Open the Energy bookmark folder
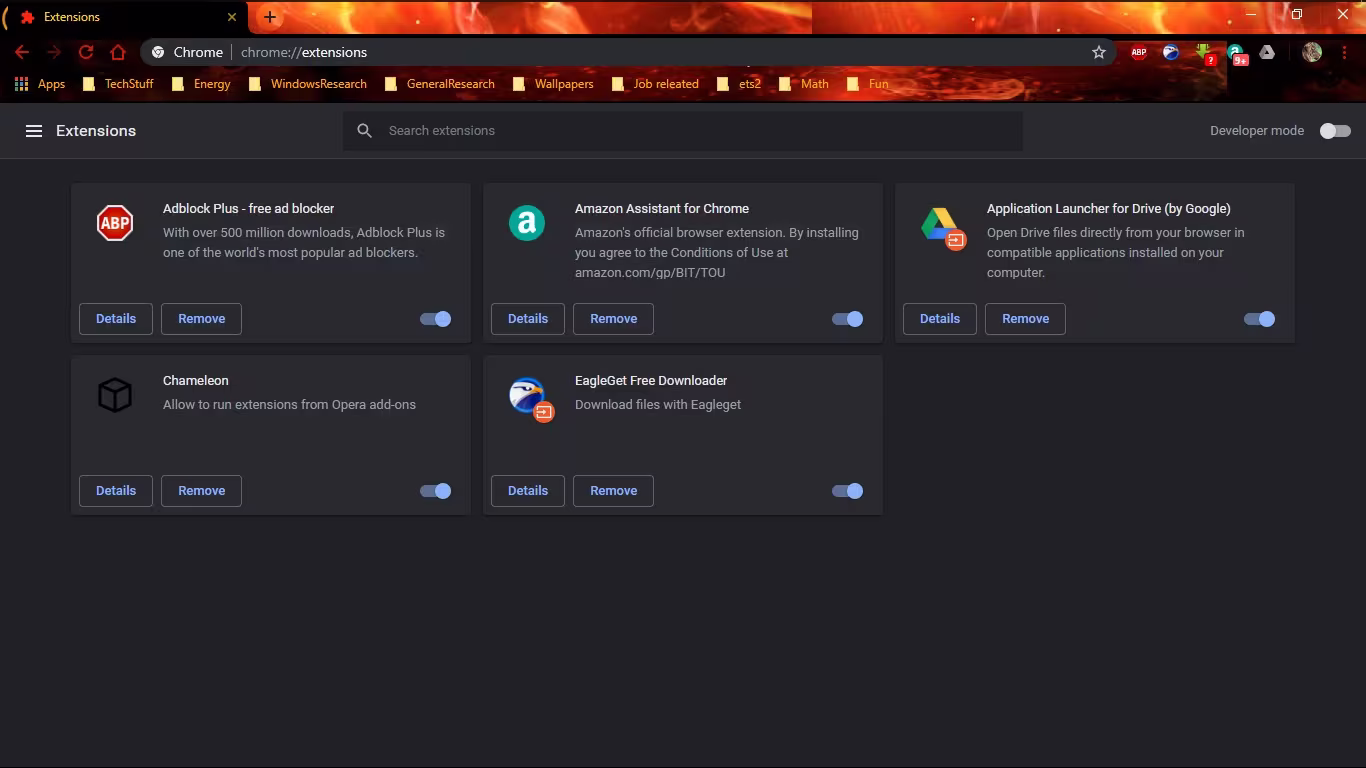This screenshot has height=768, width=1366. click(x=201, y=84)
